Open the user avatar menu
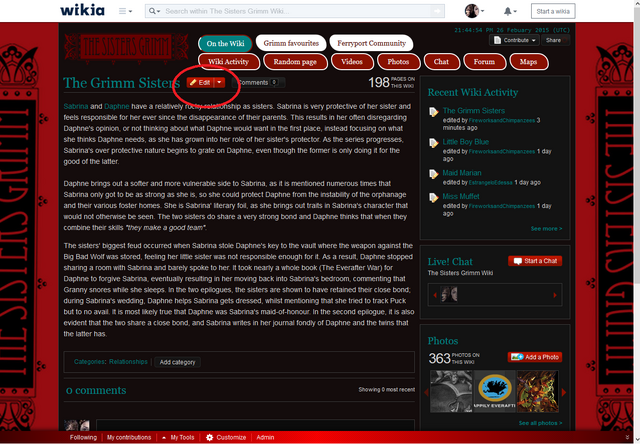This screenshot has height=444, width=640. [x=474, y=11]
